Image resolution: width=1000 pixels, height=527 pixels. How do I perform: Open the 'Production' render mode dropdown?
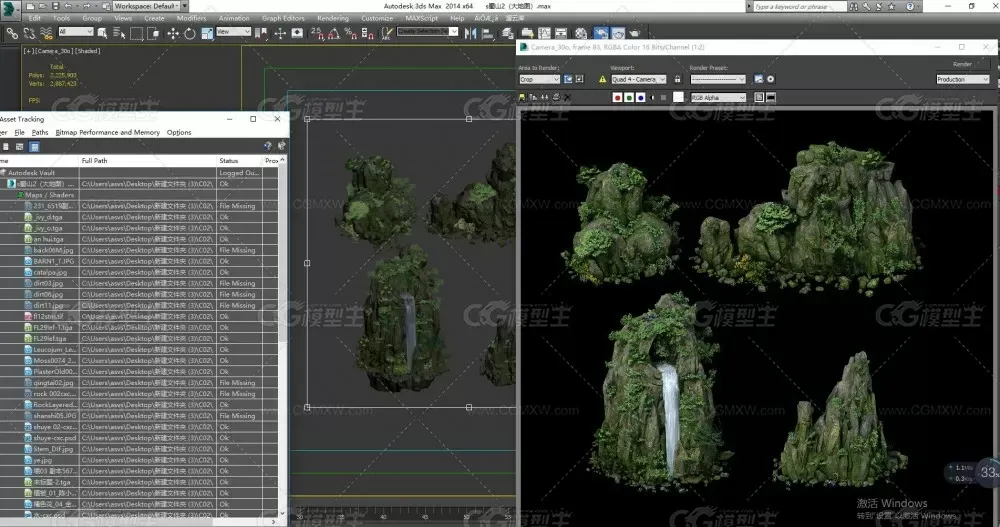pos(962,79)
